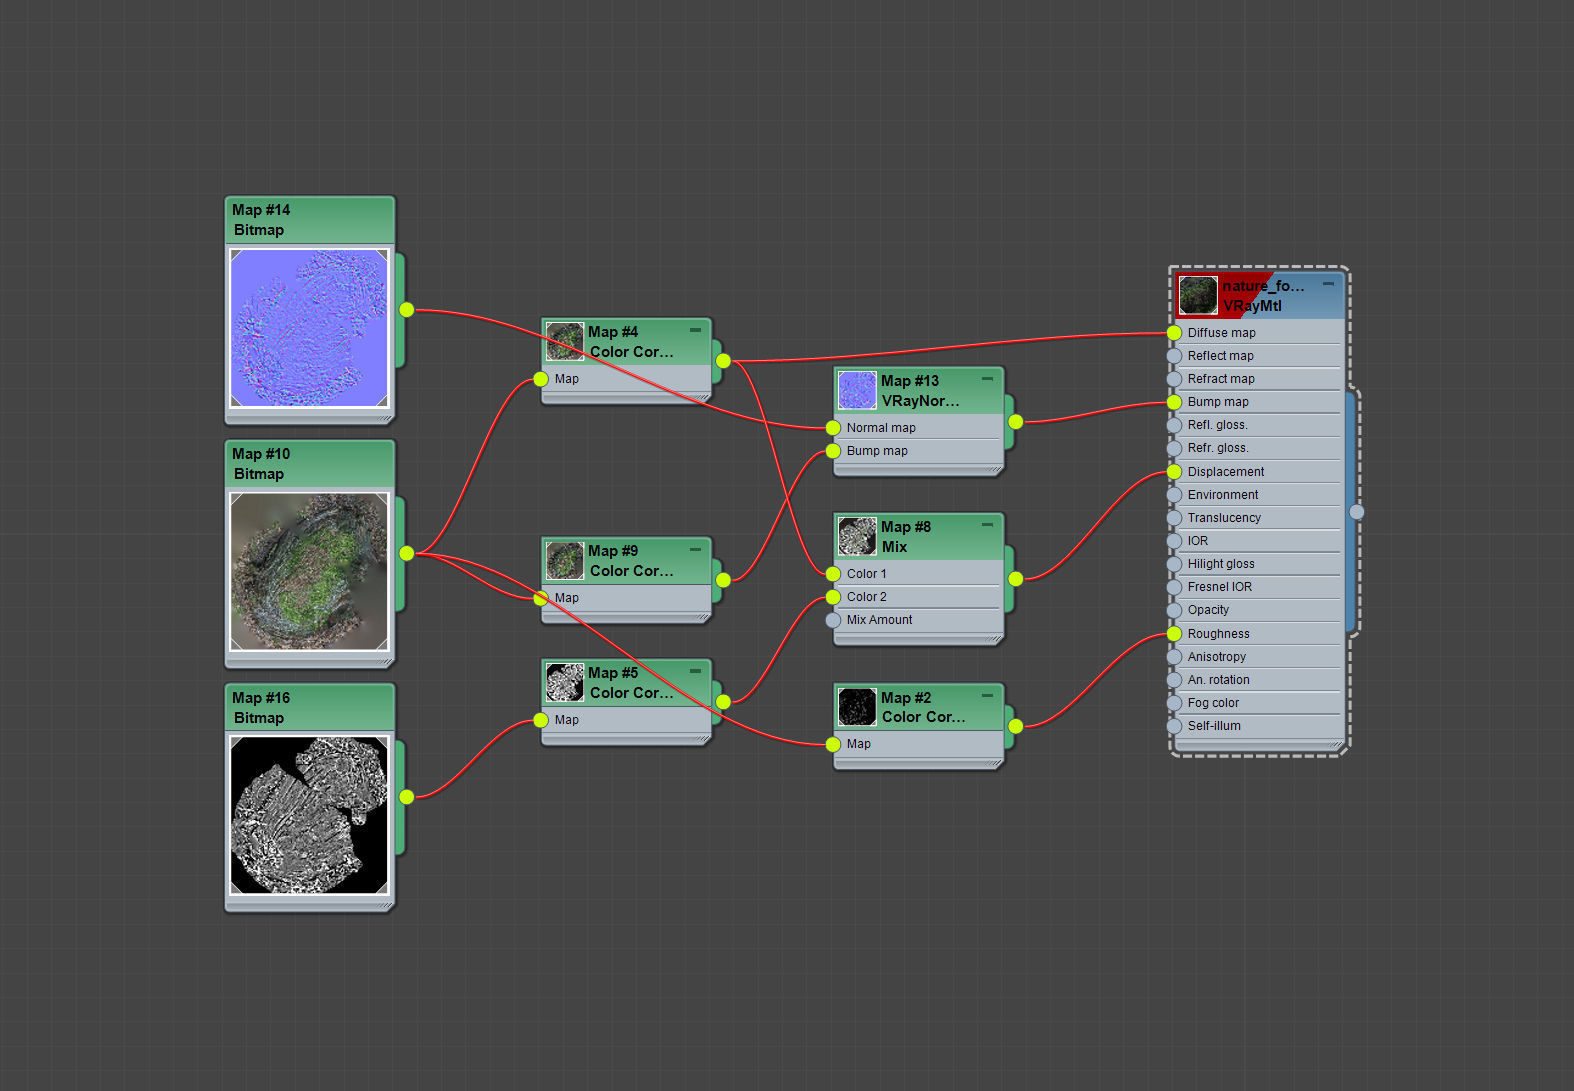Click the Hilight gloss input socket

pos(1174,564)
